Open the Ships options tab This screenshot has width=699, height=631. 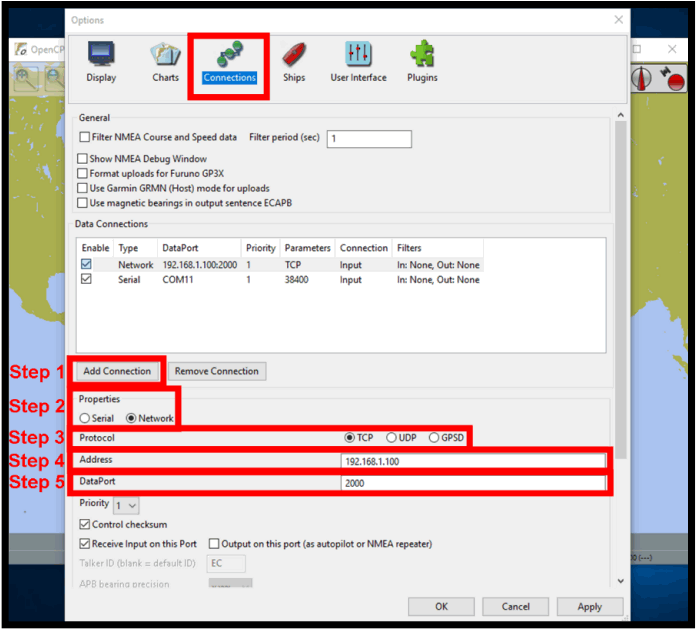click(x=294, y=62)
